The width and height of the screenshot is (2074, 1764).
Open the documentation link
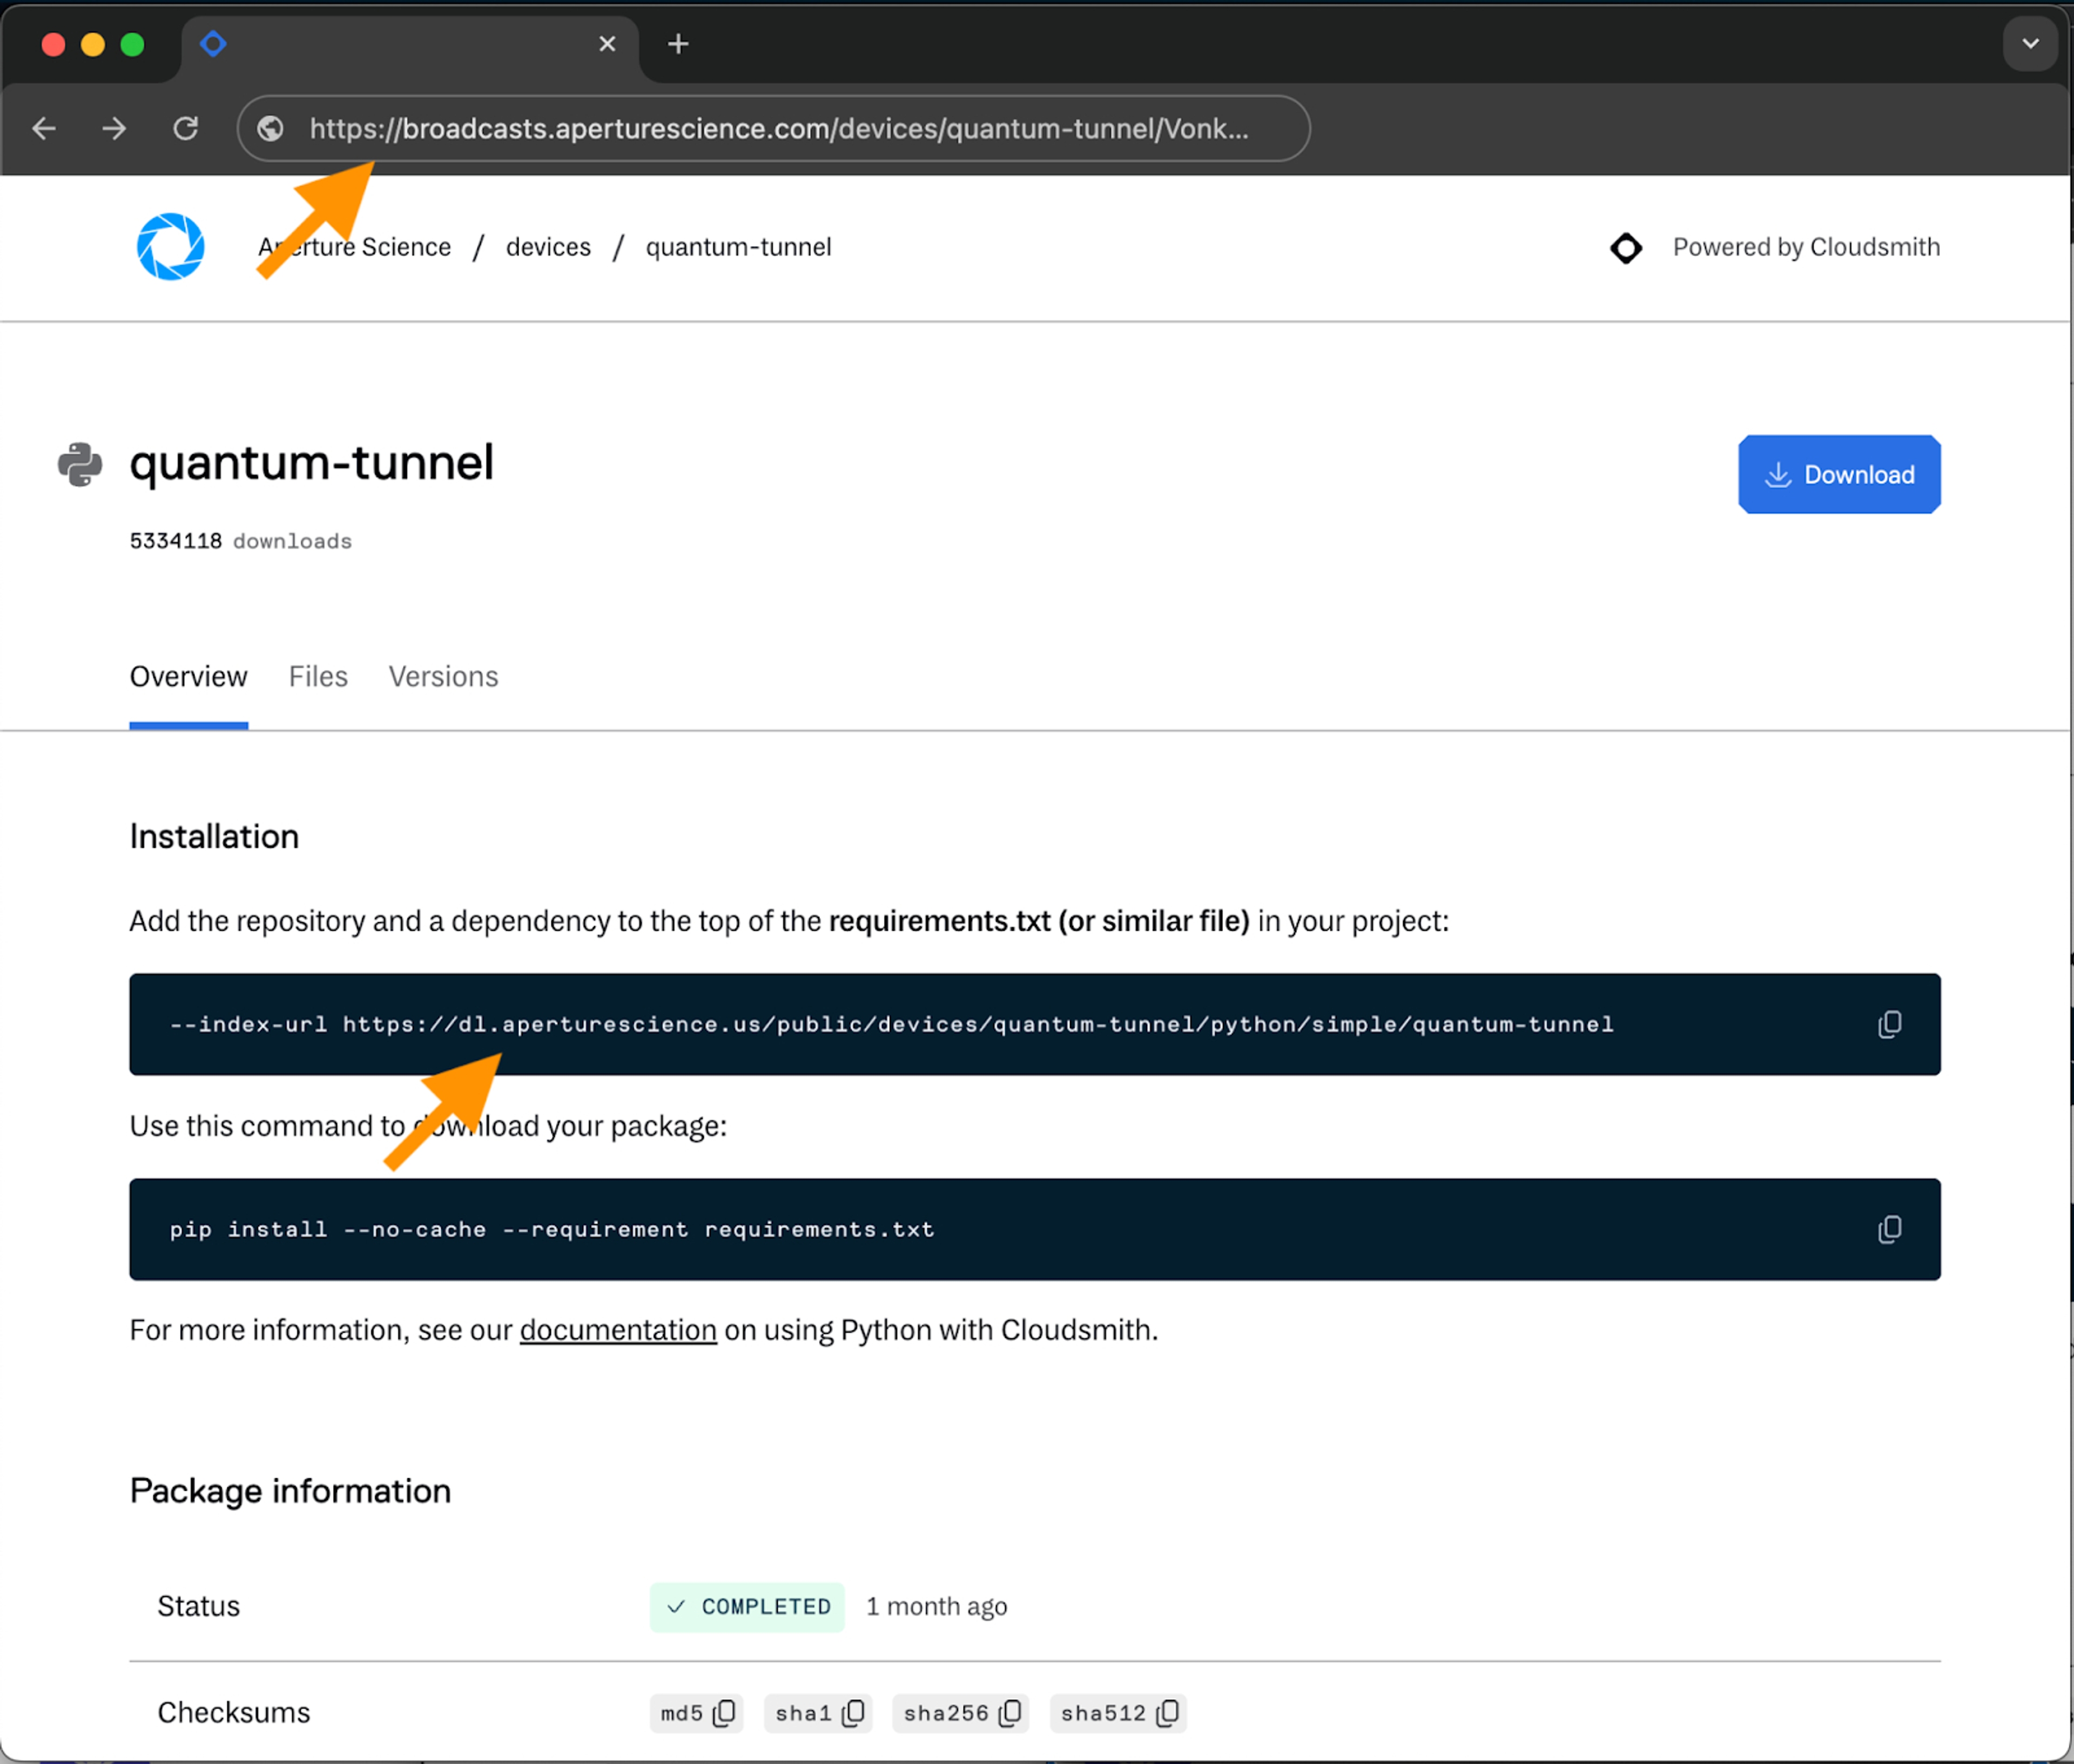click(618, 1330)
